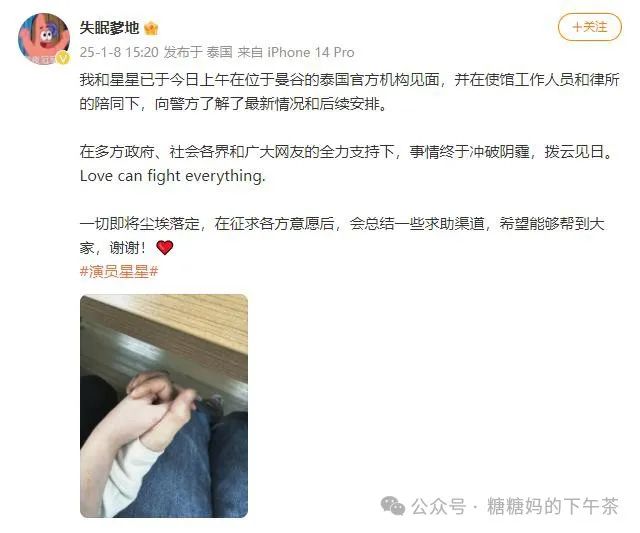Image resolution: width=640 pixels, height=533 pixels.
Task: Click the paragraph starting 我和星星已于今日上午
Action: click(349, 92)
